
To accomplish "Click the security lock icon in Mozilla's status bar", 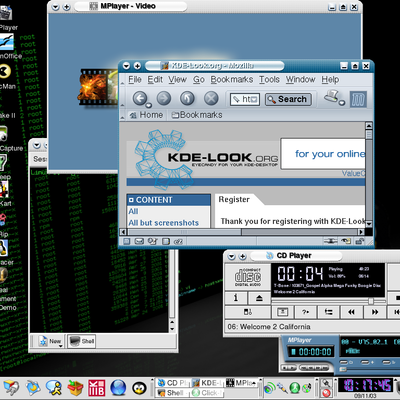I will pos(359,241).
